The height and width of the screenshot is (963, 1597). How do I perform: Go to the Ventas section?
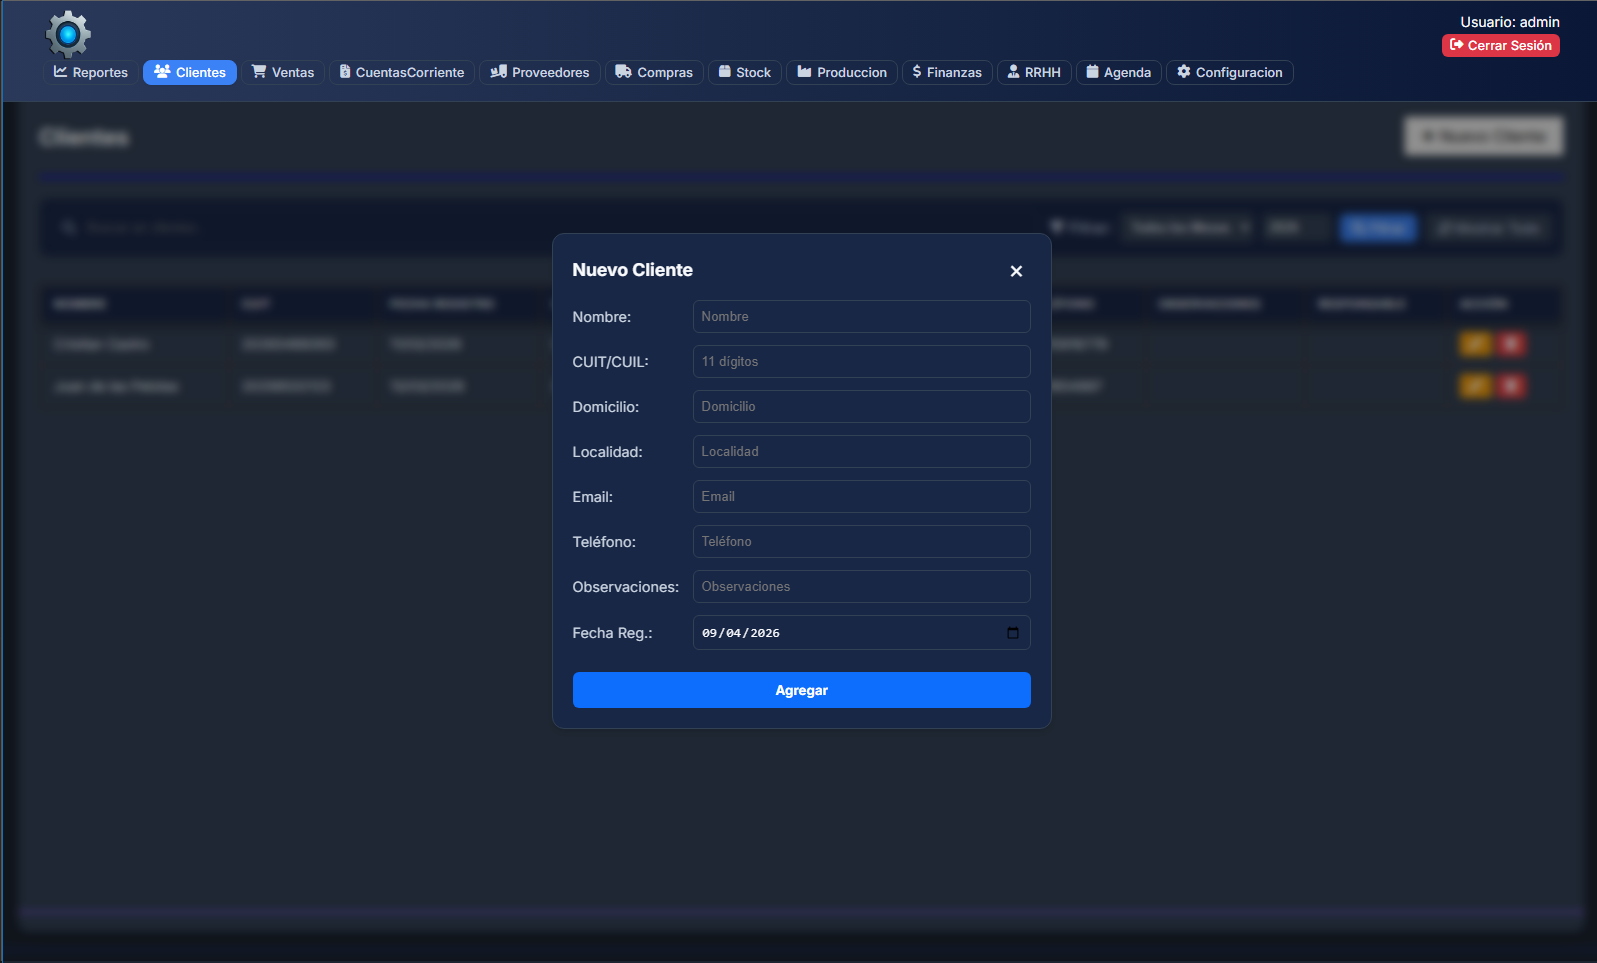coord(283,72)
